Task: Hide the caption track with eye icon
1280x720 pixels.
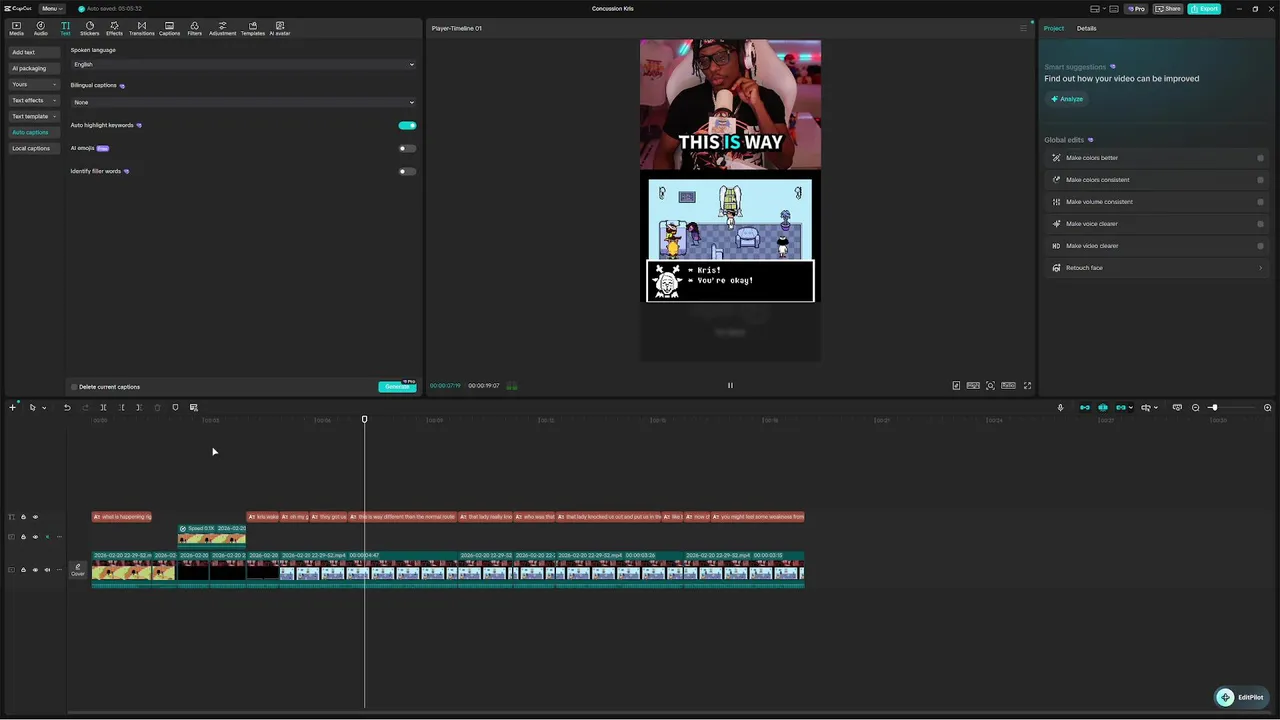Action: (35, 517)
